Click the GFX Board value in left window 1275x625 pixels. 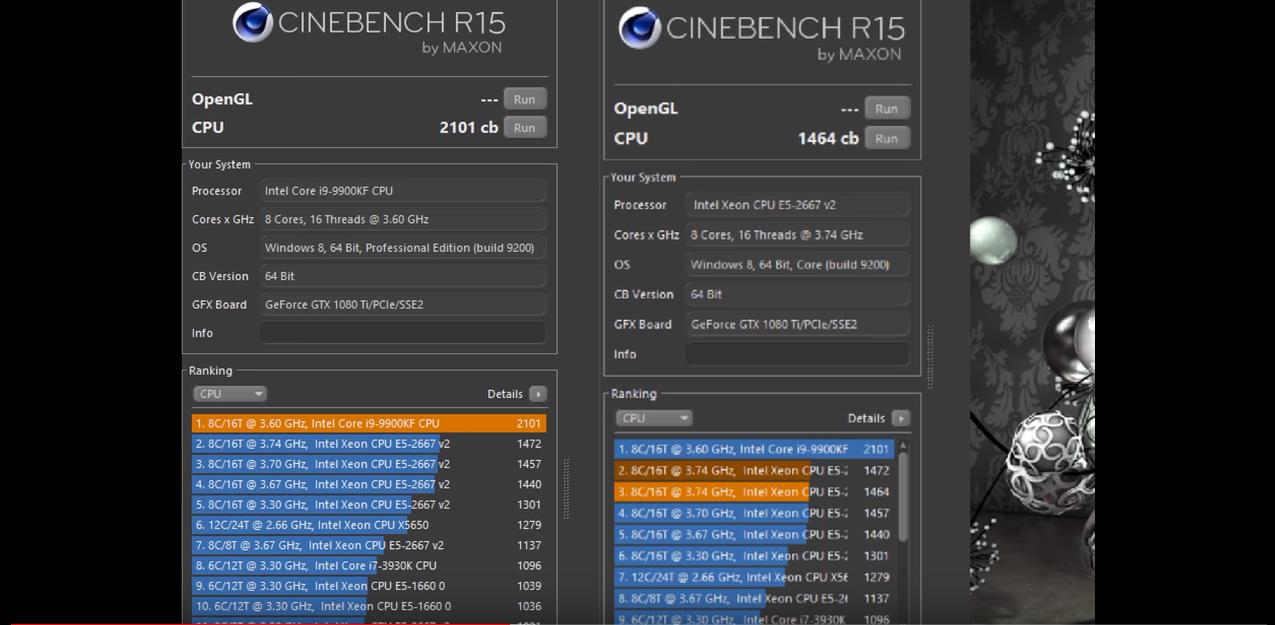tap(403, 304)
